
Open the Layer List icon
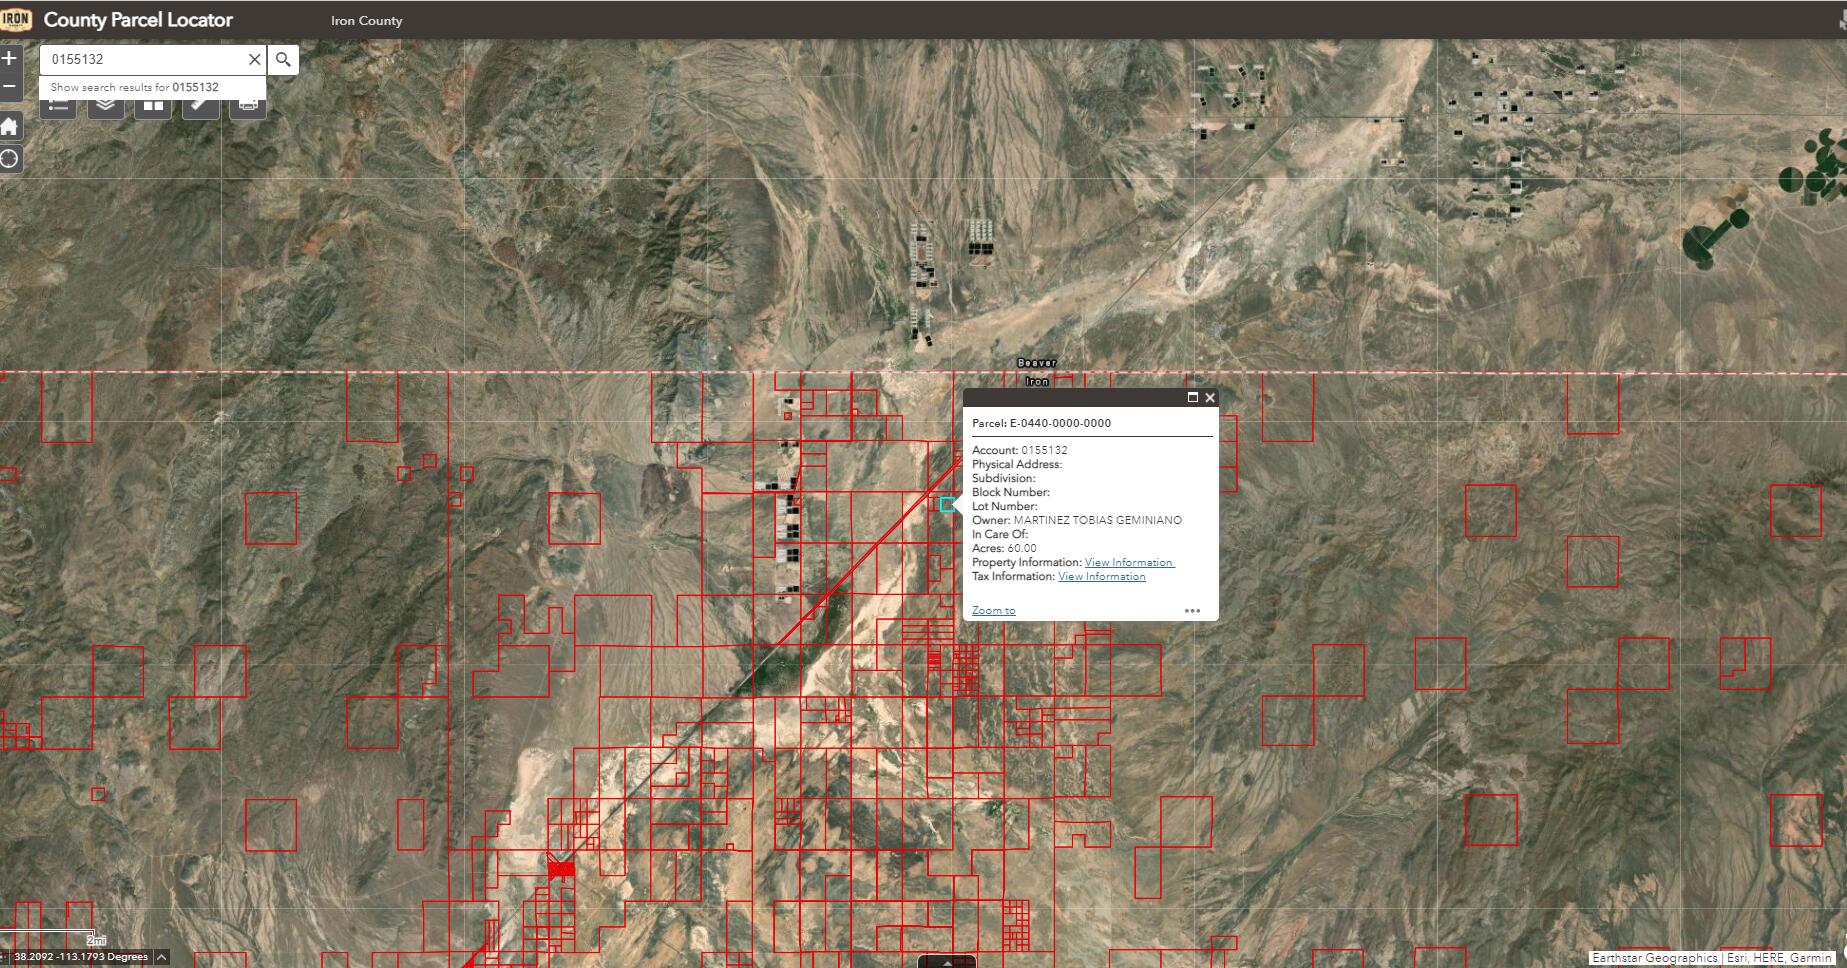pos(105,107)
